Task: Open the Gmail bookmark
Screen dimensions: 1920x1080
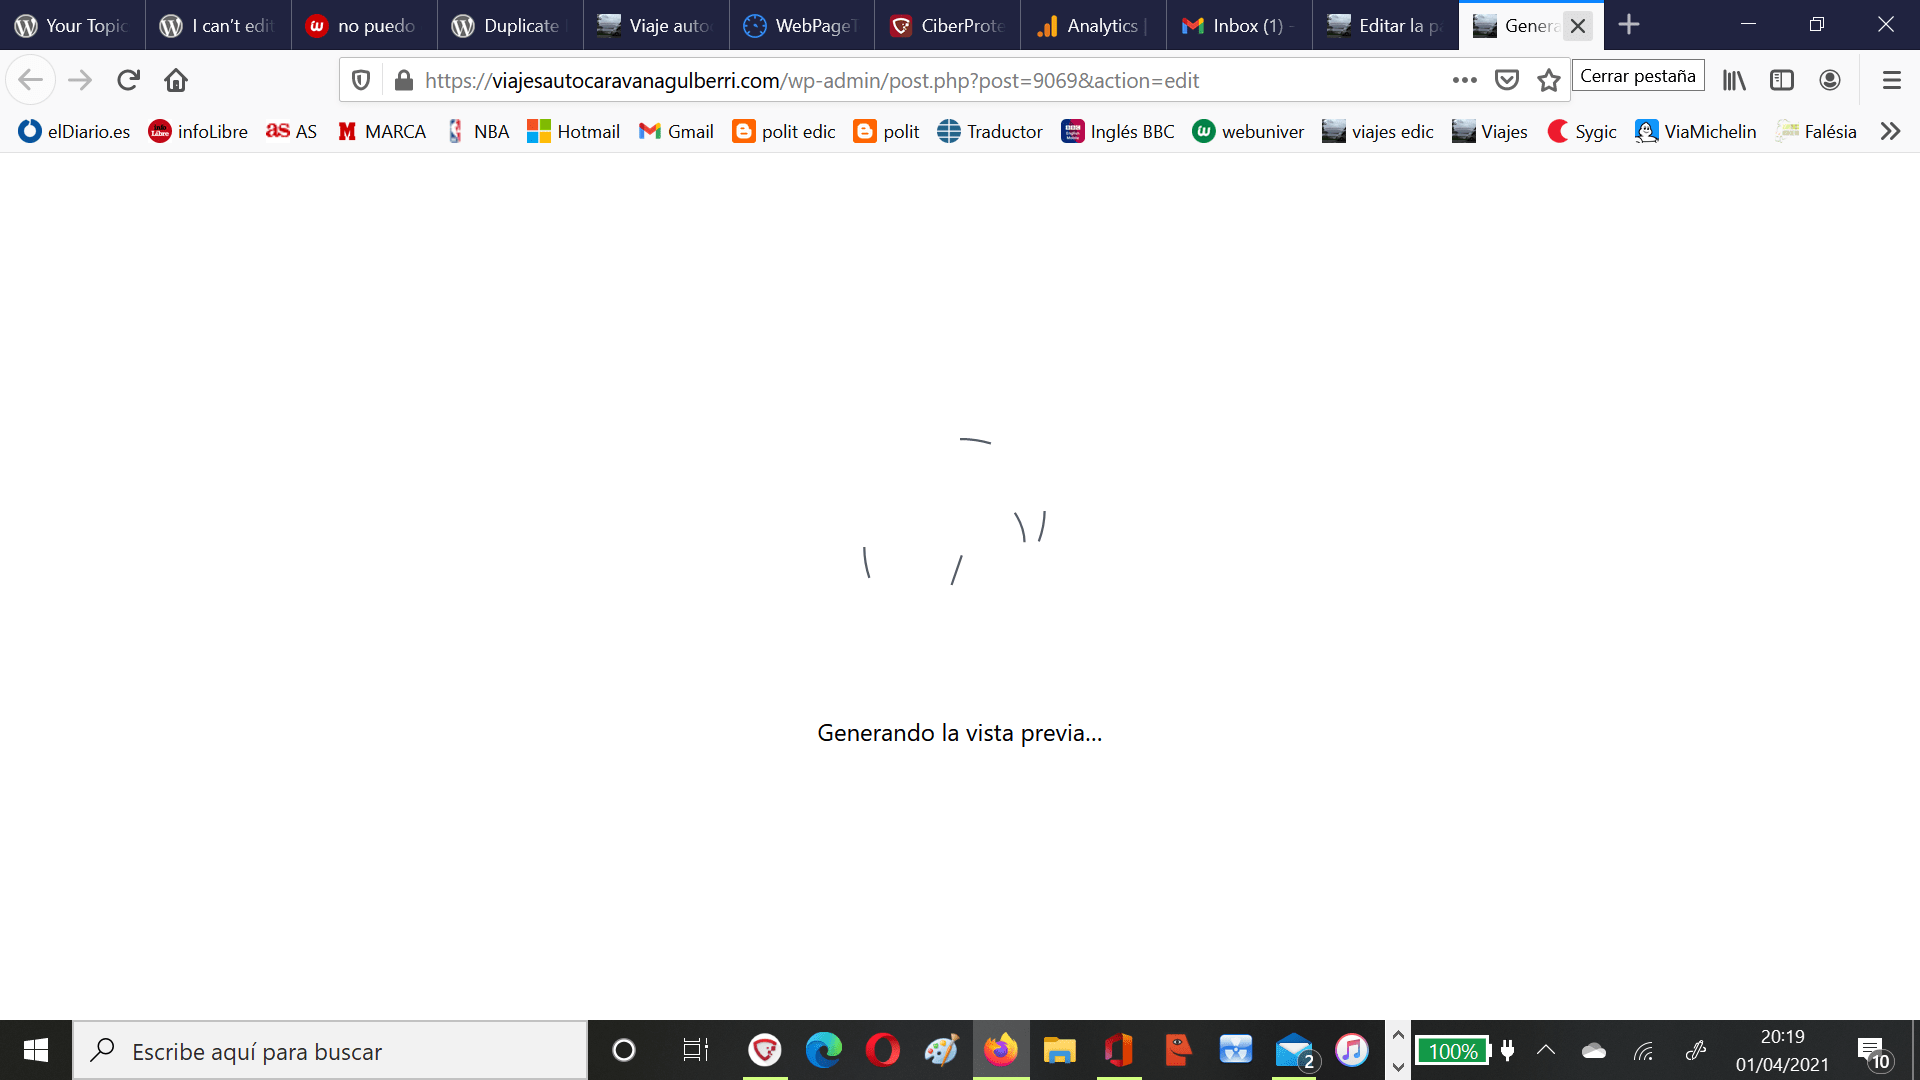Action: coord(676,131)
